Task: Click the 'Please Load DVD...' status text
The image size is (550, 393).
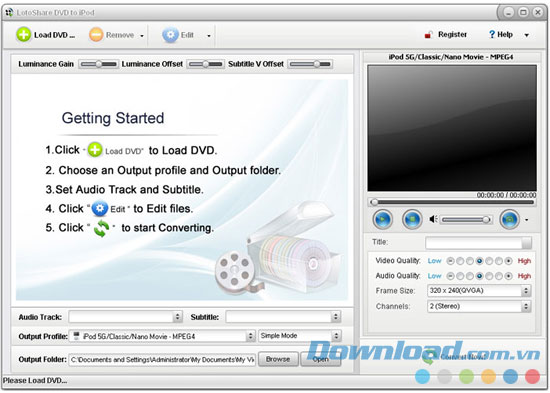Action: (x=35, y=380)
